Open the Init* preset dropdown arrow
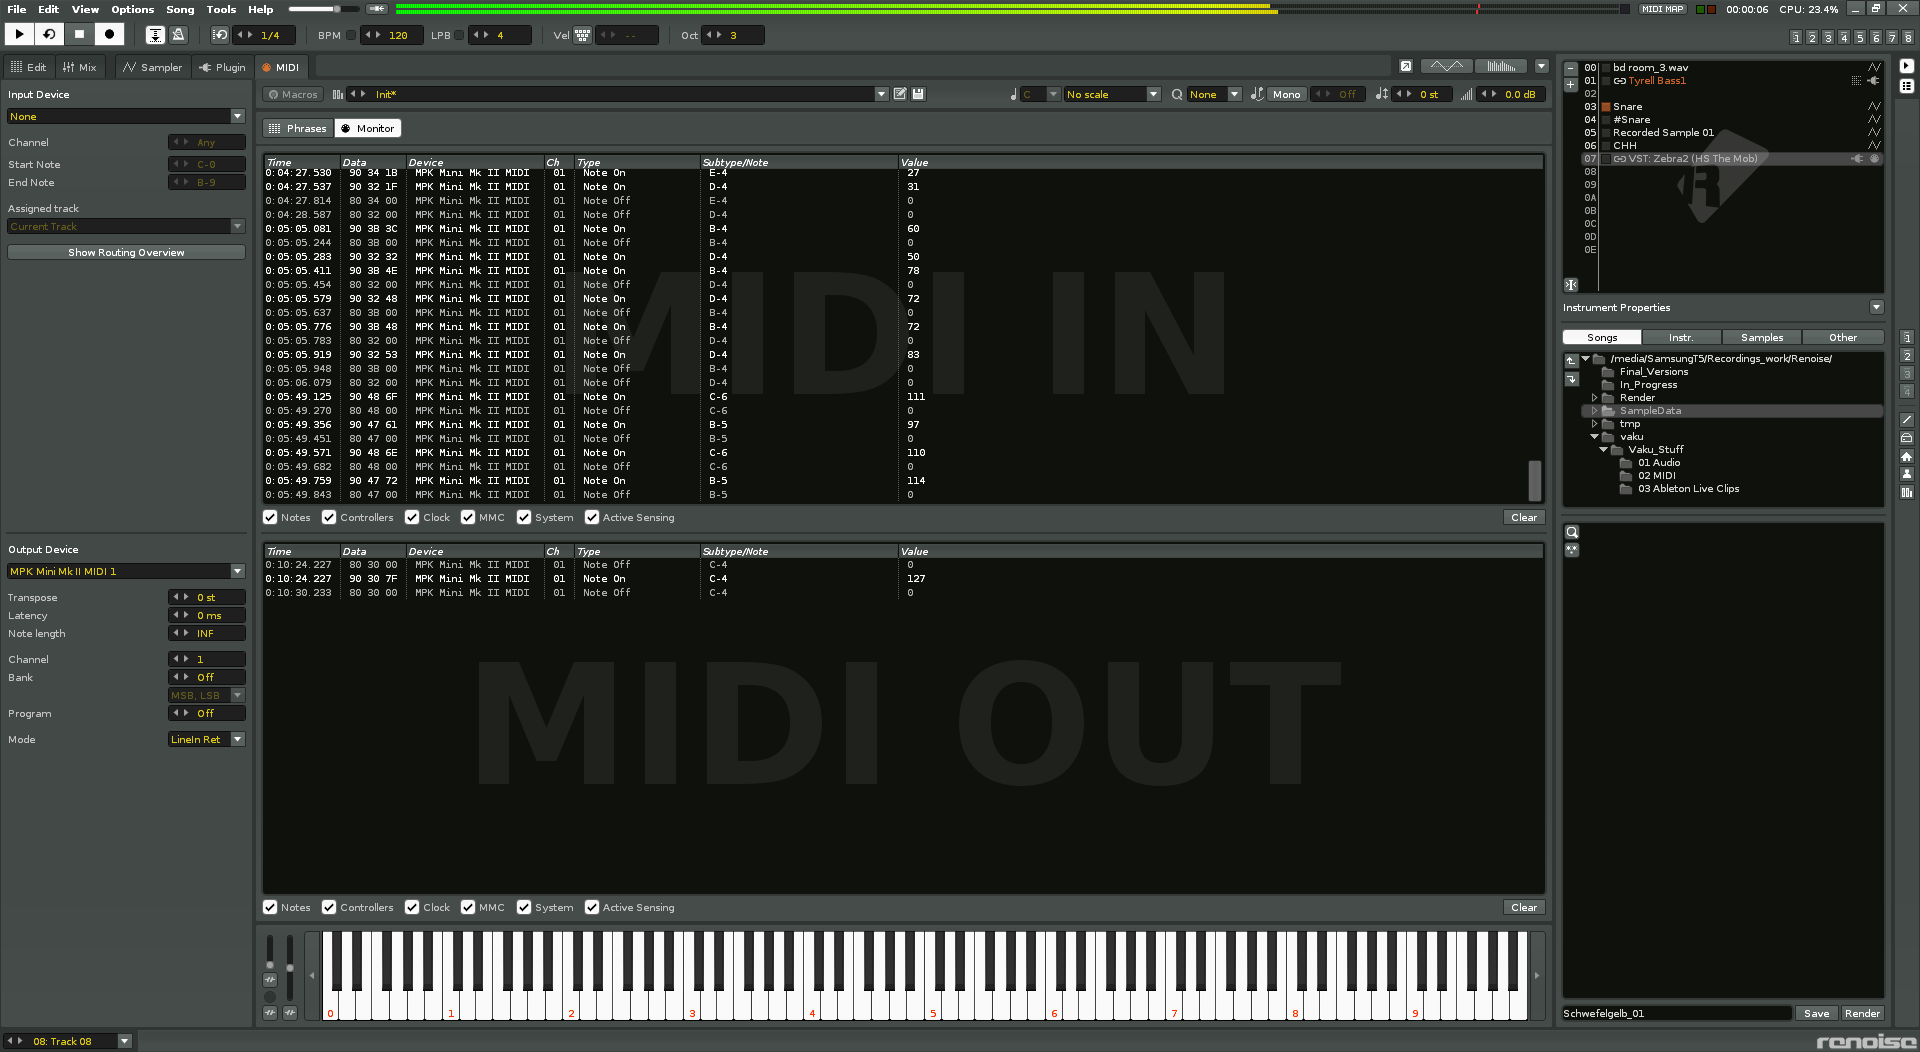This screenshot has width=1920, height=1052. click(881, 94)
